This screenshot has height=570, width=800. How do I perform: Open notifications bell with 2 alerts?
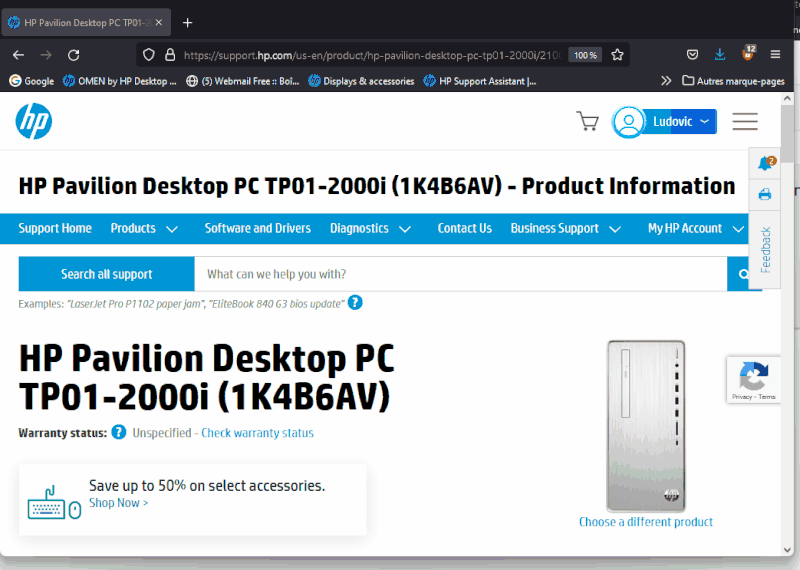pos(765,163)
